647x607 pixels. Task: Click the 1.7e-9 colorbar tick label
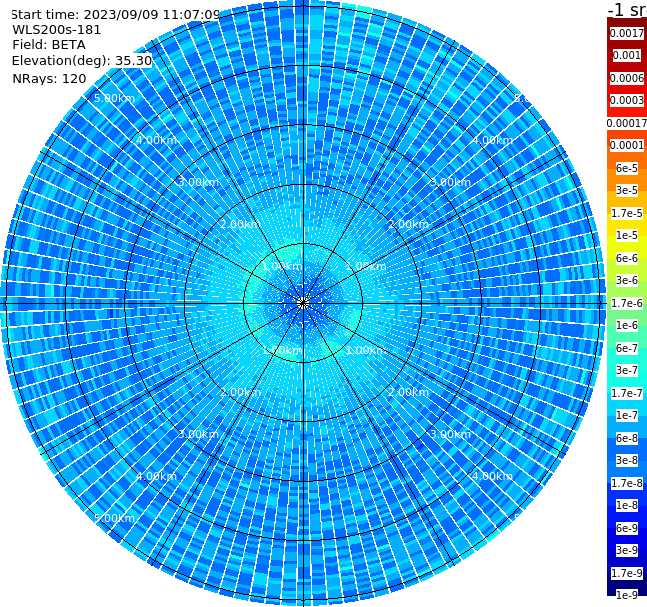[x=627, y=573]
